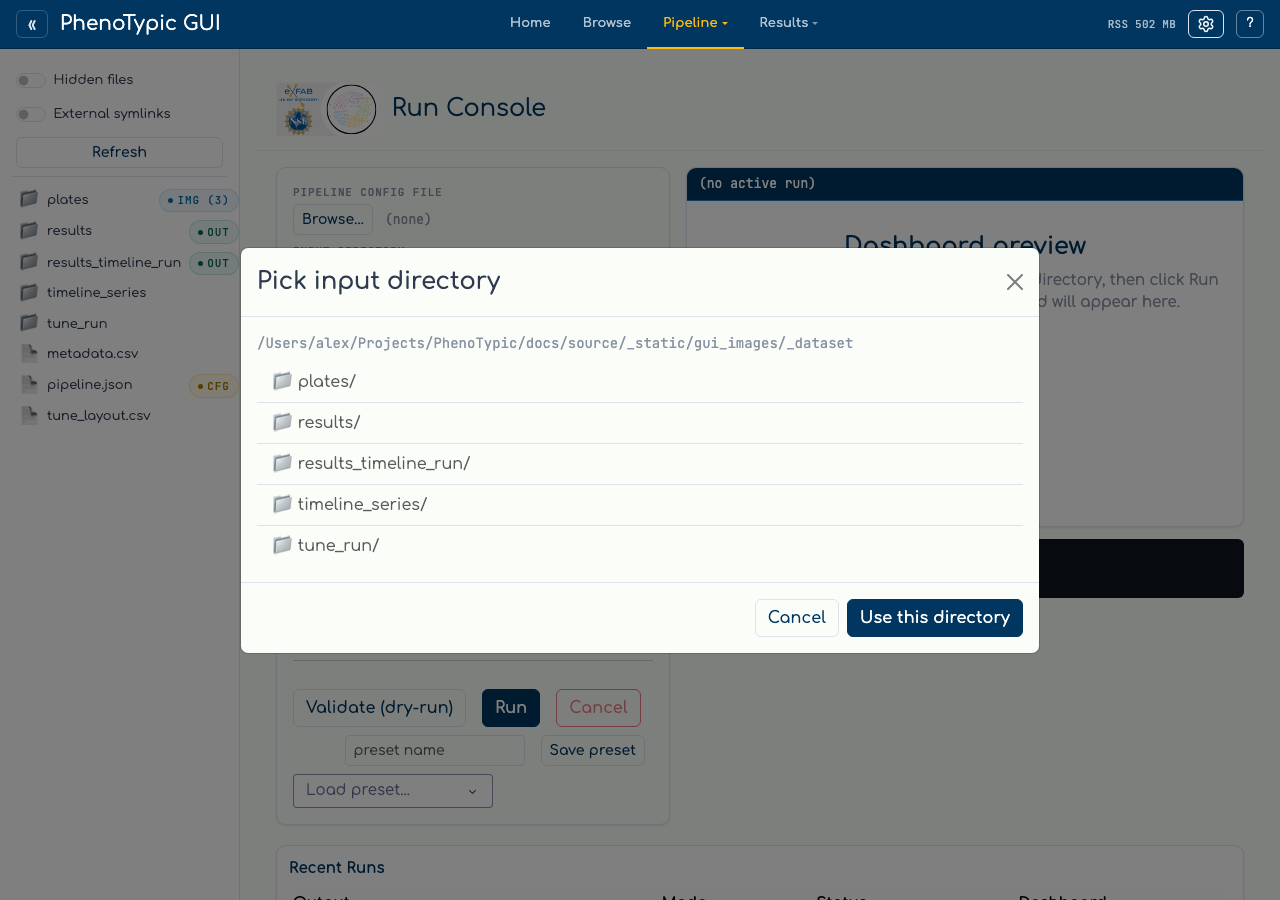Open help question mark icon
This screenshot has height=900, width=1280.
point(1250,24)
